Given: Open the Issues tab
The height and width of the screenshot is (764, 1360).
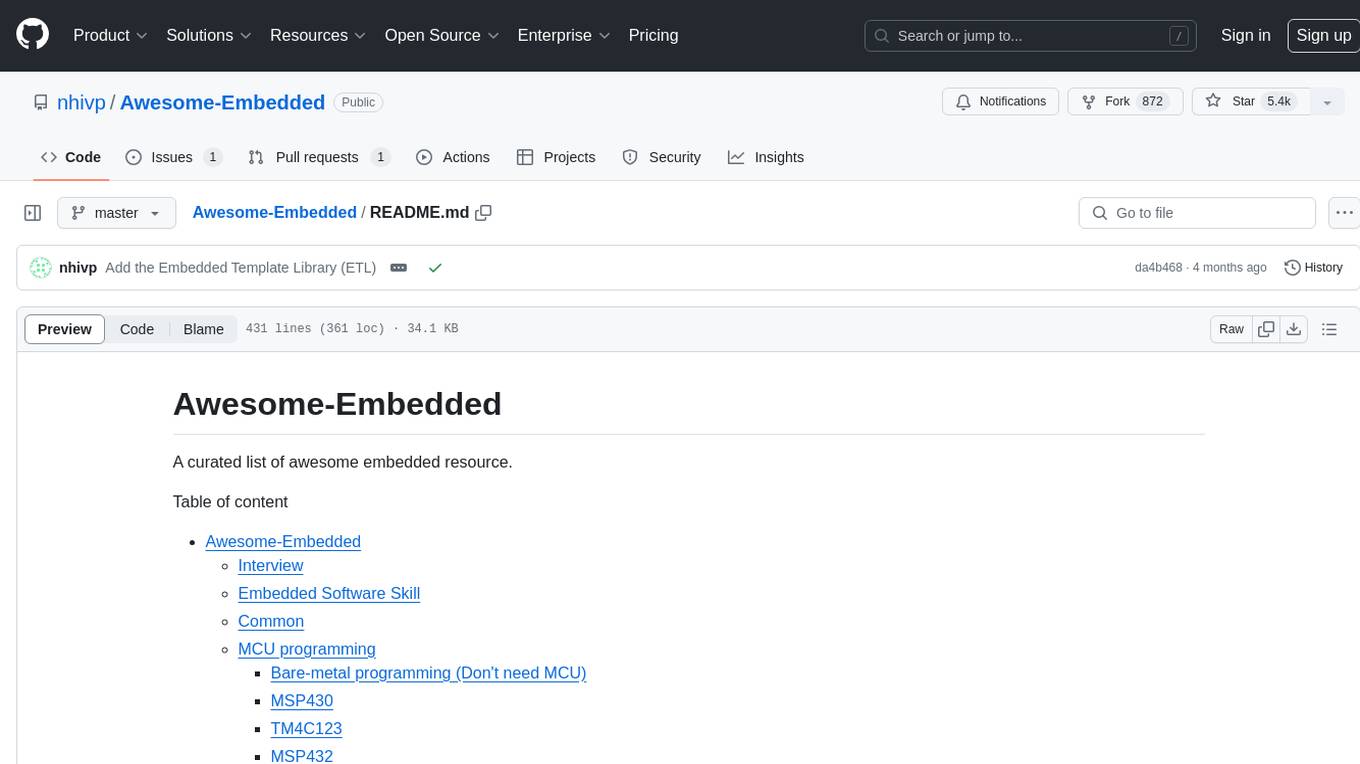Looking at the screenshot, I should pyautogui.click(x=173, y=157).
